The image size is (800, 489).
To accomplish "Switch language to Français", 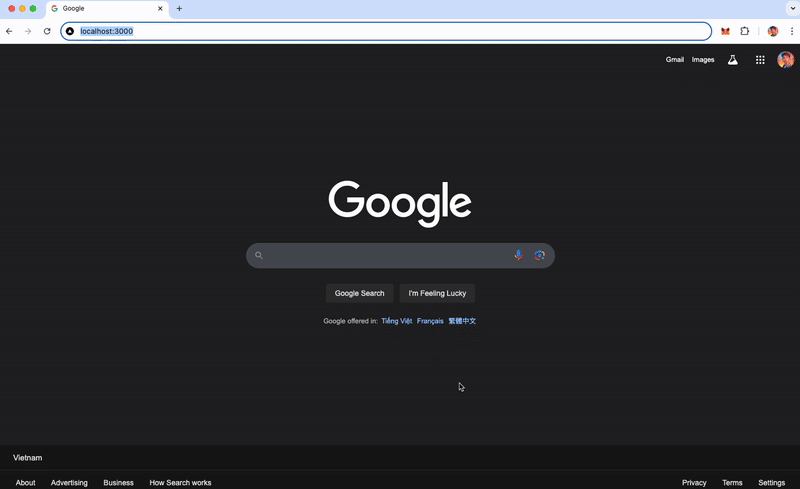I will [x=430, y=321].
